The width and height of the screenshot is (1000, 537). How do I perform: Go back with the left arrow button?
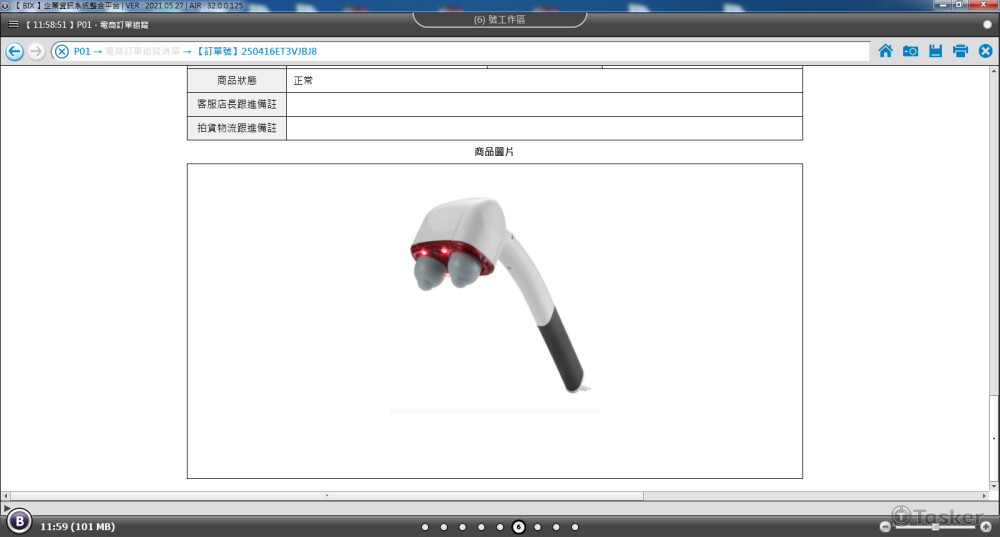pos(14,52)
